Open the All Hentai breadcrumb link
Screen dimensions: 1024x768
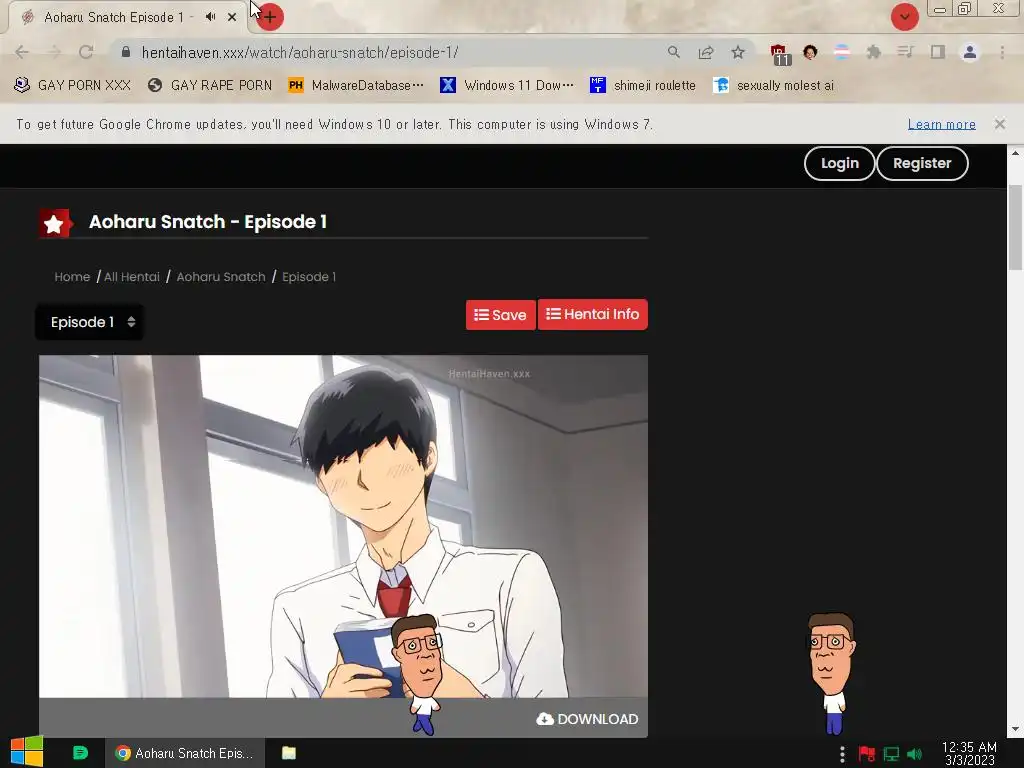point(132,277)
